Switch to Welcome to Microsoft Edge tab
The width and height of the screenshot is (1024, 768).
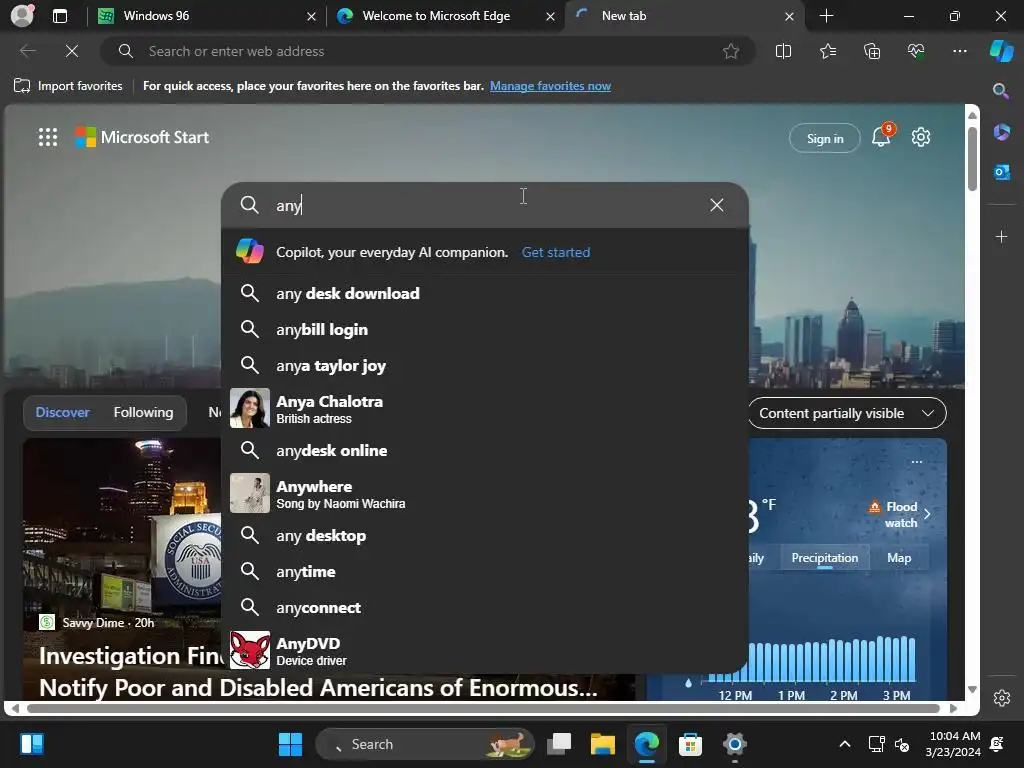(x=445, y=16)
